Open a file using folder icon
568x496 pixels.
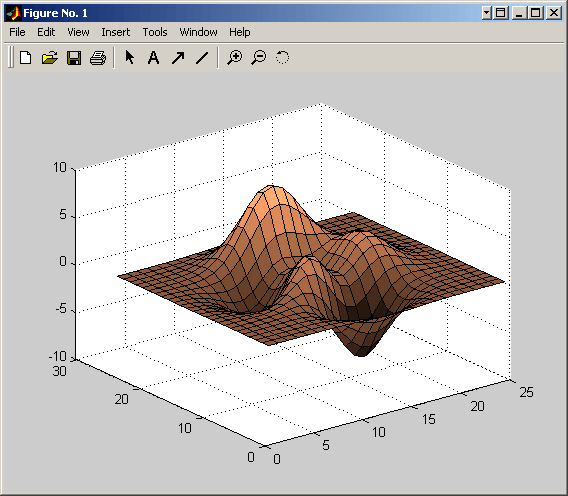pos(50,58)
